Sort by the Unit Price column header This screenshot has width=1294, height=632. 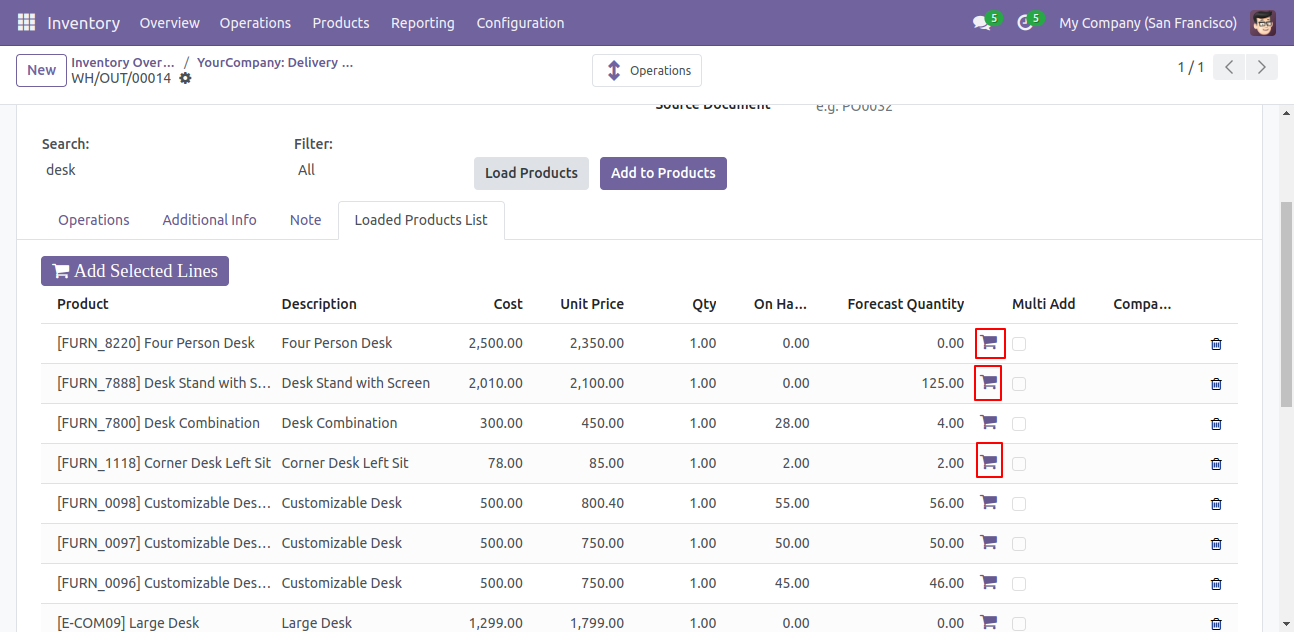click(x=592, y=304)
